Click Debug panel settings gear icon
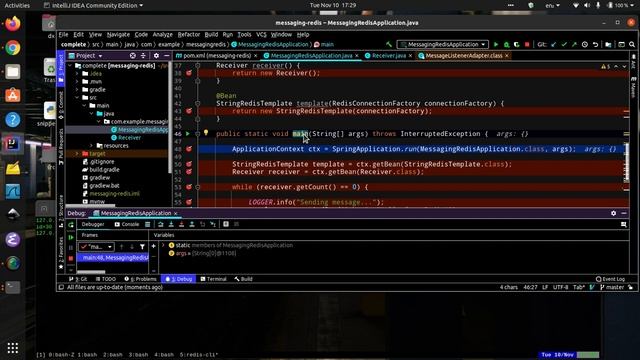This screenshot has width=640, height=360. point(613,213)
